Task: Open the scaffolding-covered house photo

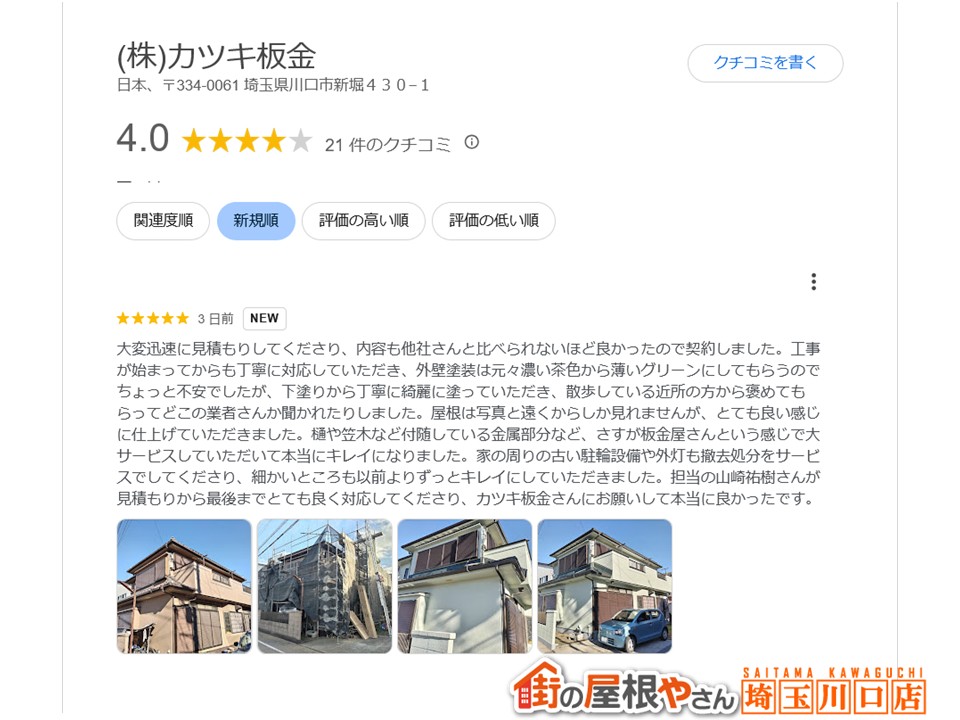Action: pyautogui.click(x=324, y=587)
